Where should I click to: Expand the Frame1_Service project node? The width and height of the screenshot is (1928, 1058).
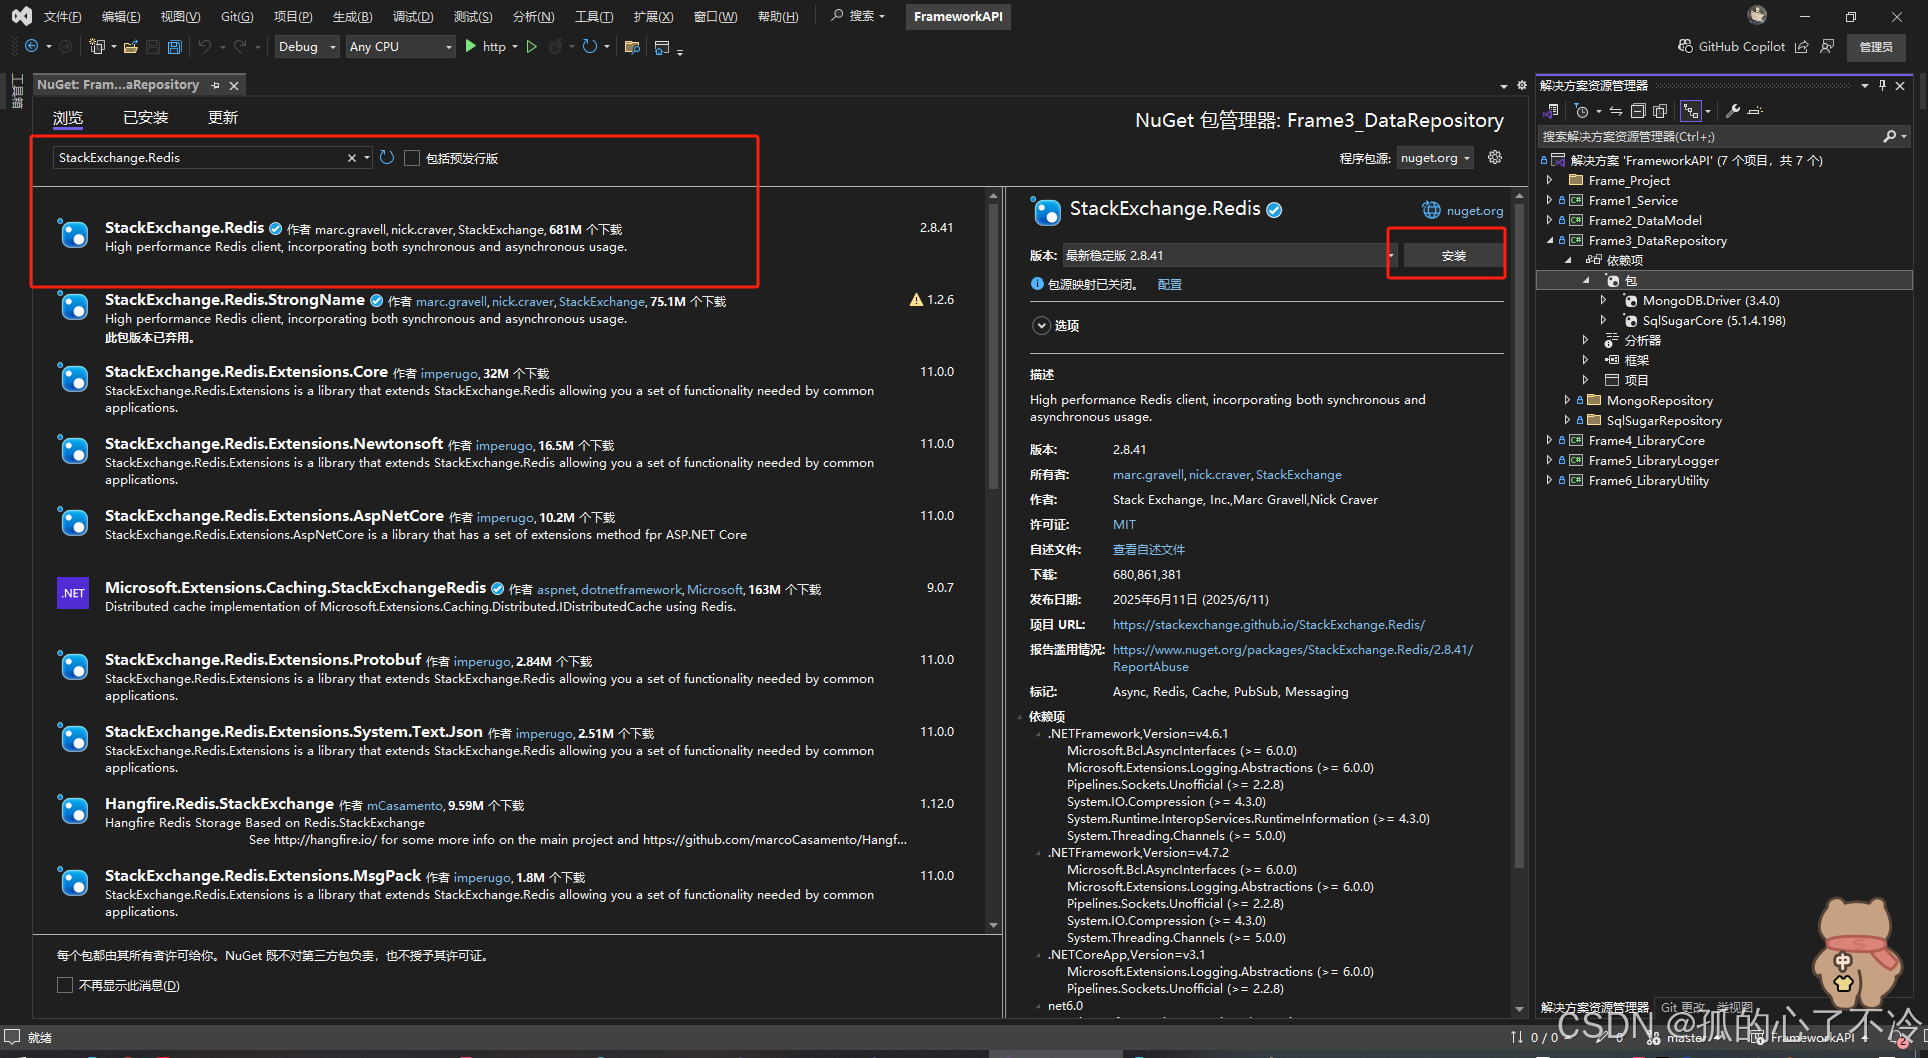[1550, 201]
